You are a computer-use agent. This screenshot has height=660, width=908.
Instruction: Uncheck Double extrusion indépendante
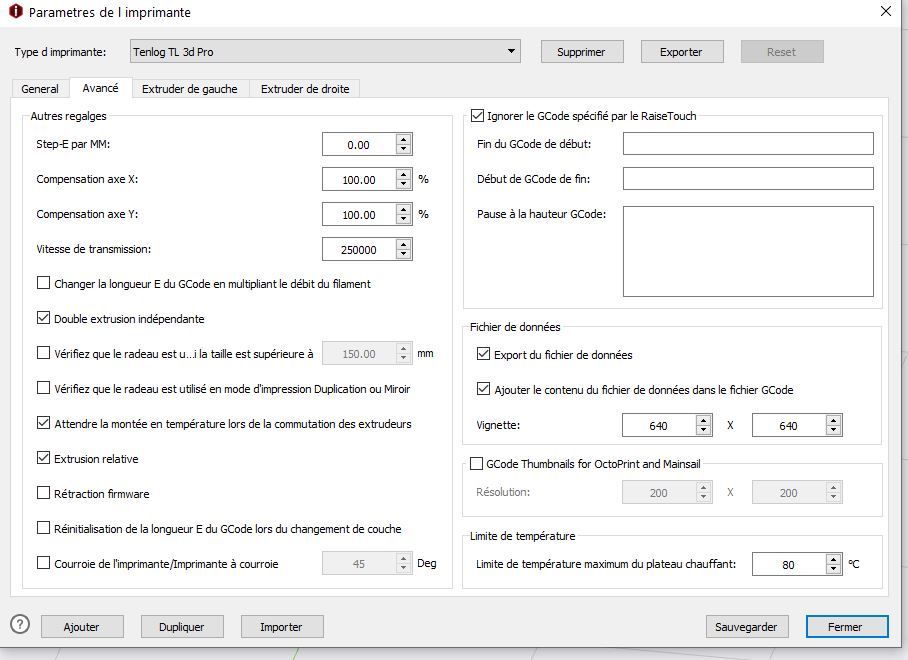coord(43,318)
